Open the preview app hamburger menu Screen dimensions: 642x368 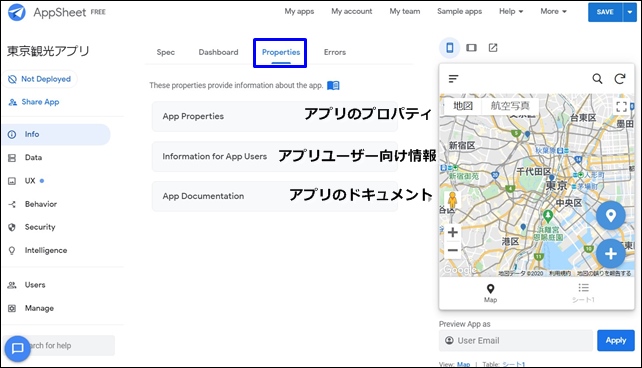pos(453,79)
